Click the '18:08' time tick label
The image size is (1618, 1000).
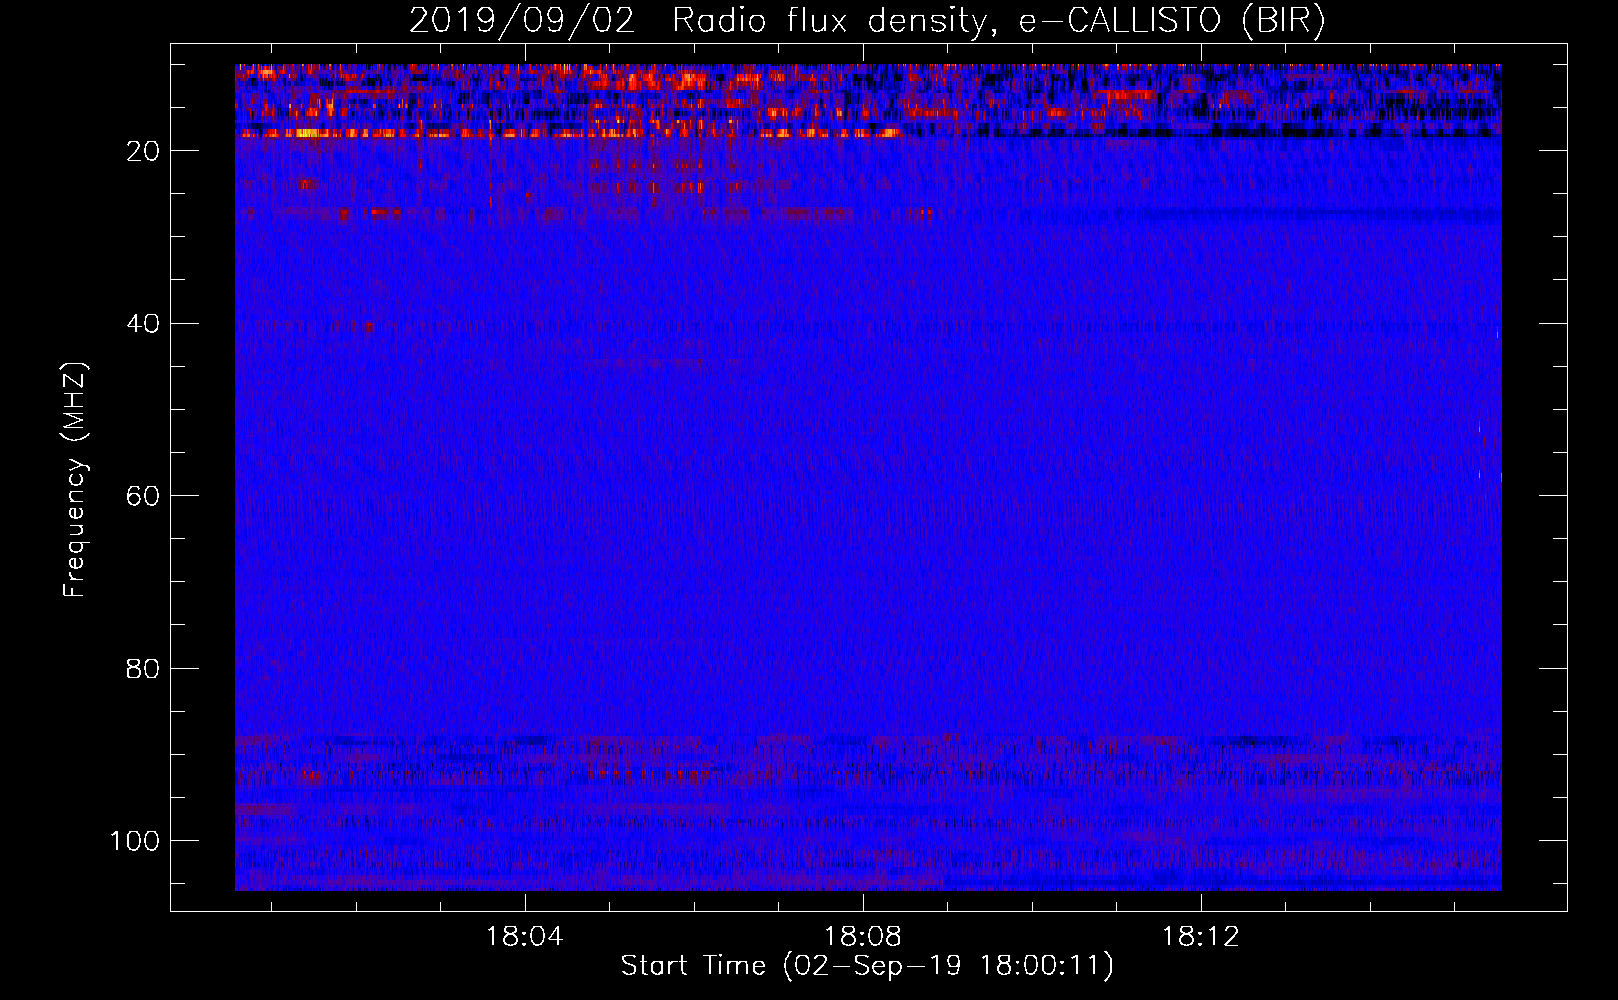[x=862, y=937]
